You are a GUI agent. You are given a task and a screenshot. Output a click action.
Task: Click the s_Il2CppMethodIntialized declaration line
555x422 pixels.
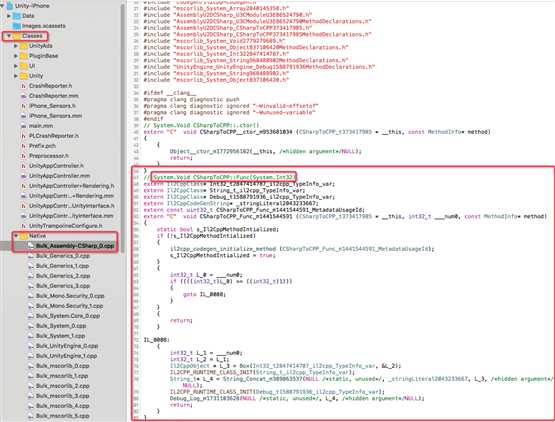[x=218, y=229]
